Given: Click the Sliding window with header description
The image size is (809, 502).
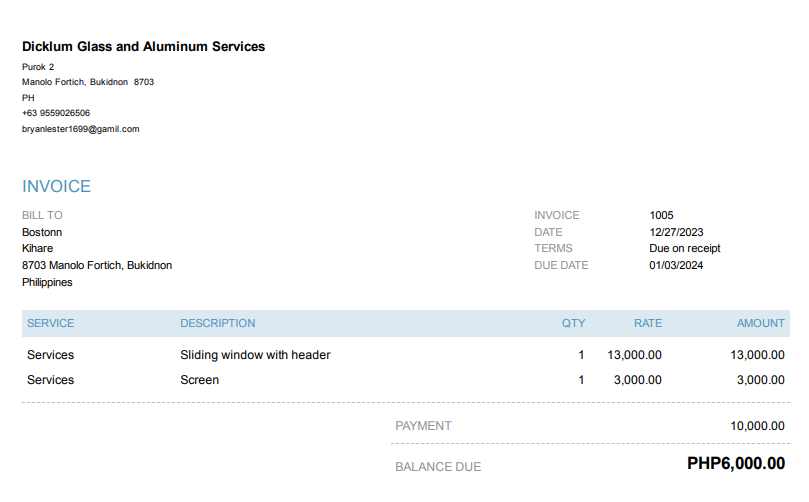Looking at the screenshot, I should (255, 355).
